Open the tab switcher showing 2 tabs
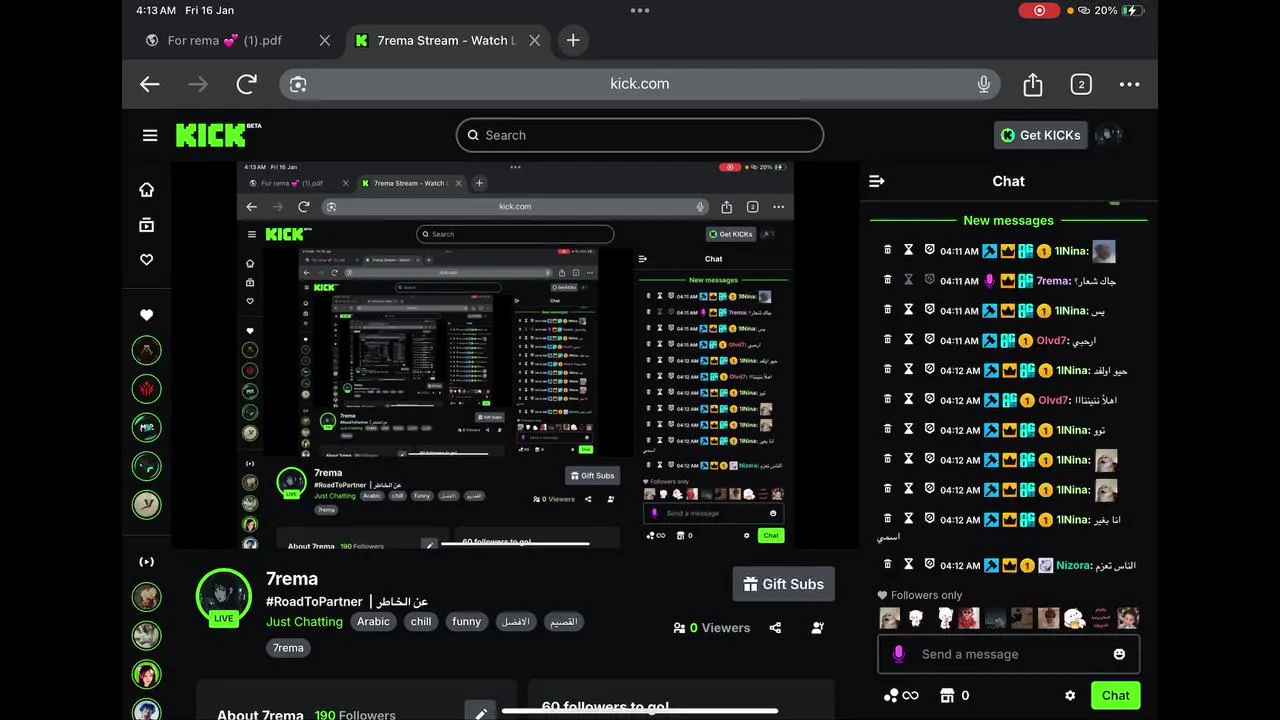 1081,84
